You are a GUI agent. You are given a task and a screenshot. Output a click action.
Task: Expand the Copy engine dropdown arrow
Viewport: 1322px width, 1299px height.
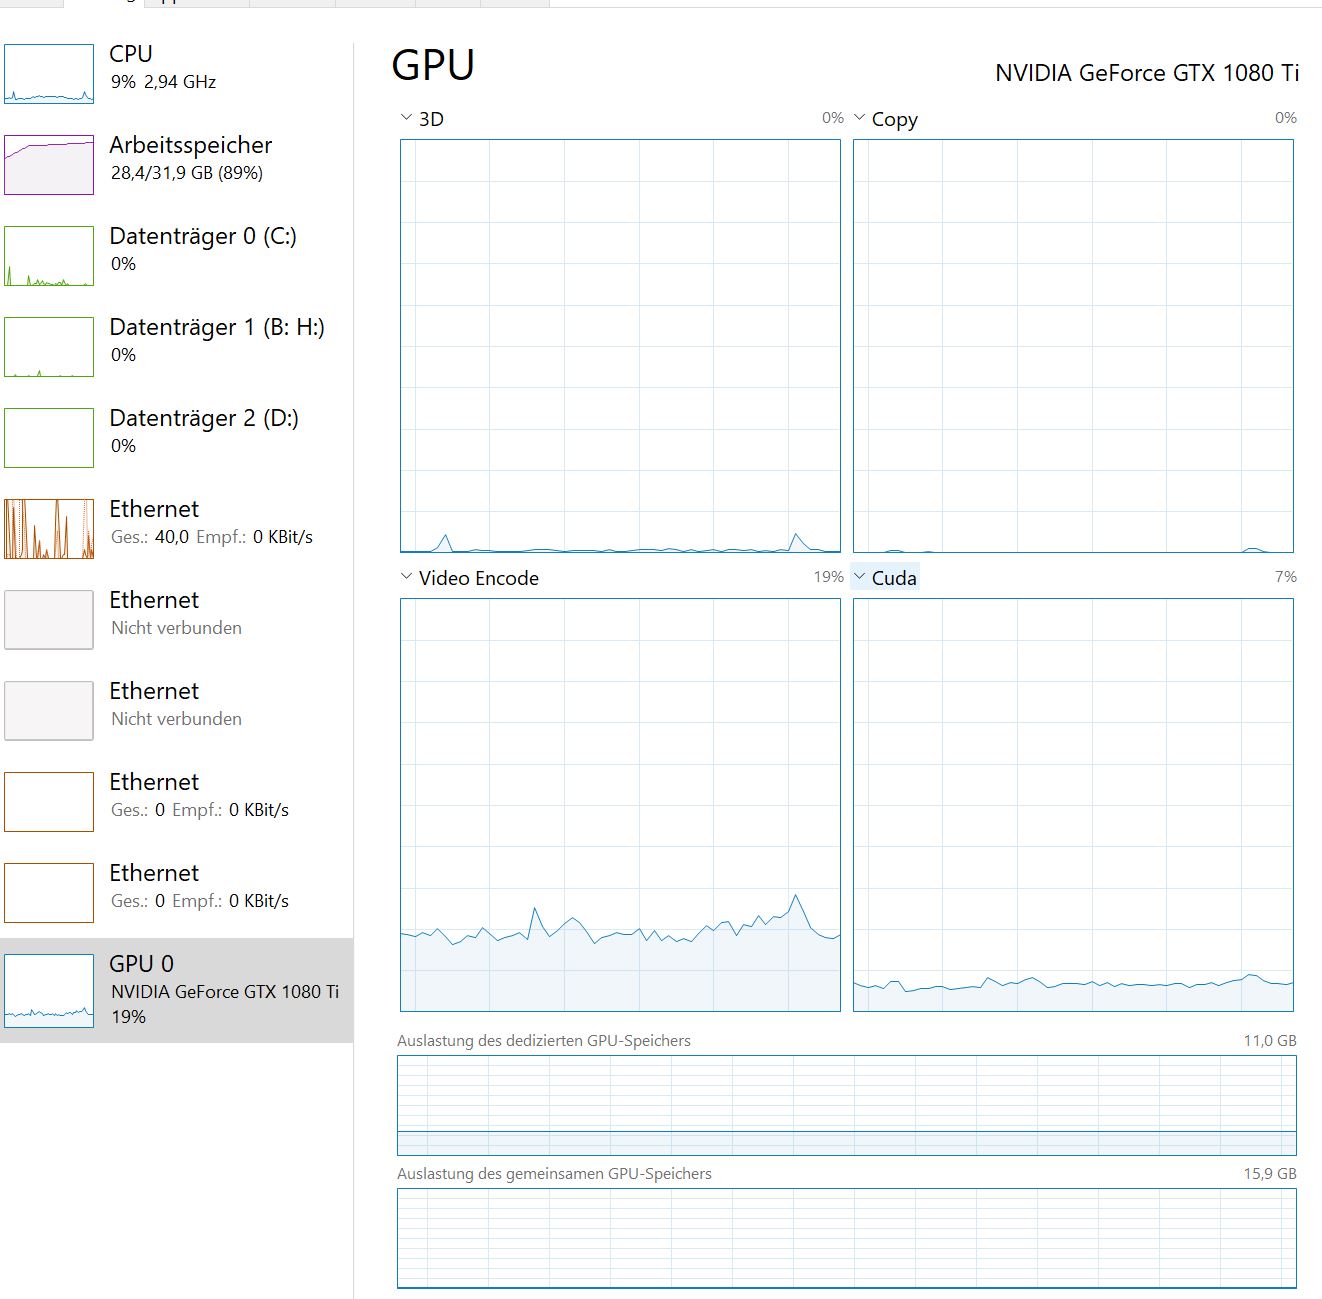tap(859, 118)
